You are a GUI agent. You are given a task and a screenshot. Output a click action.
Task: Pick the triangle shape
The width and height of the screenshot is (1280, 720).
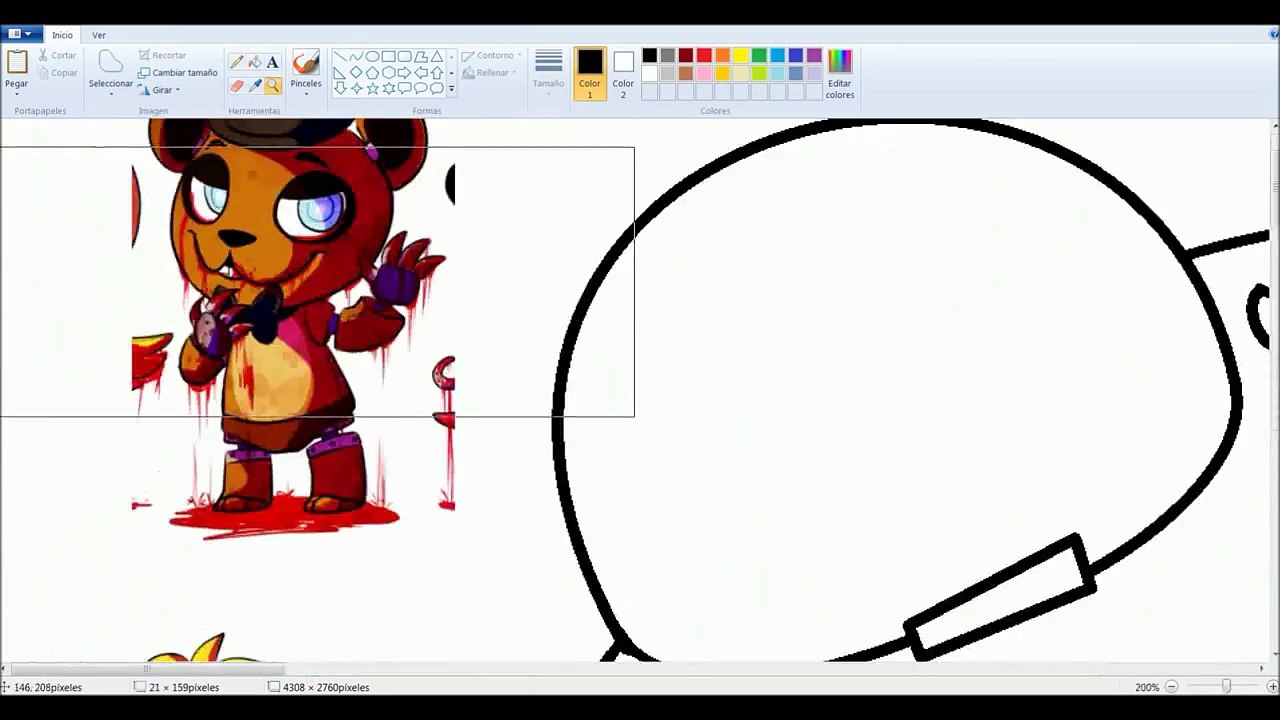[x=437, y=57]
